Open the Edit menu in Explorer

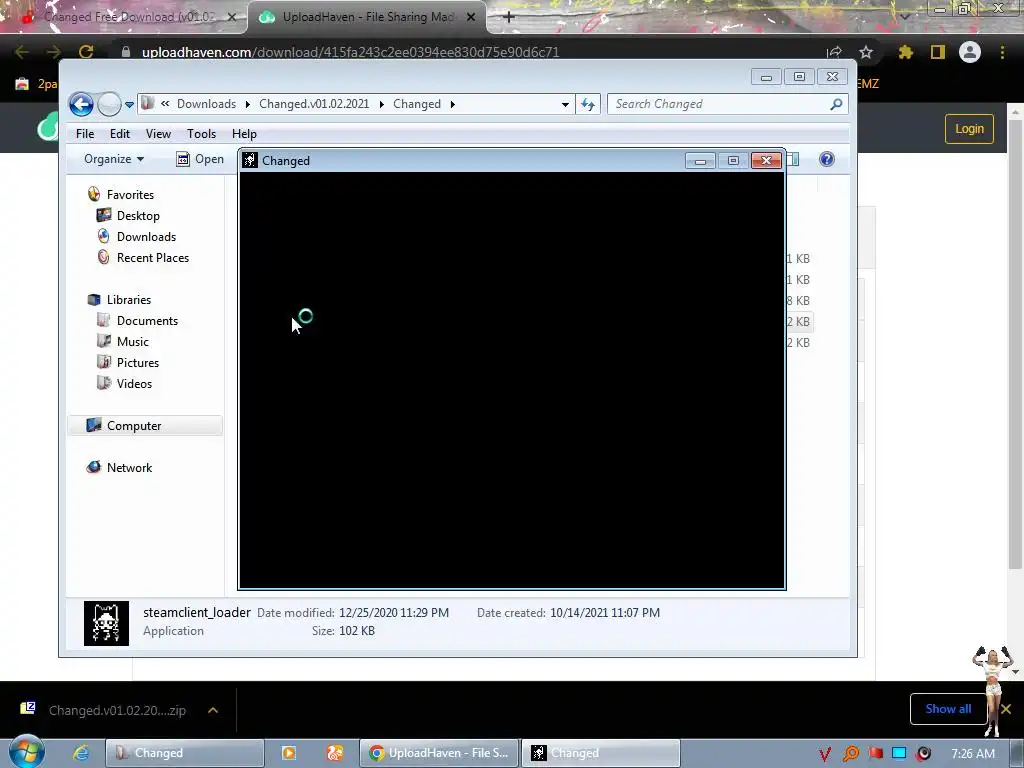coord(120,134)
